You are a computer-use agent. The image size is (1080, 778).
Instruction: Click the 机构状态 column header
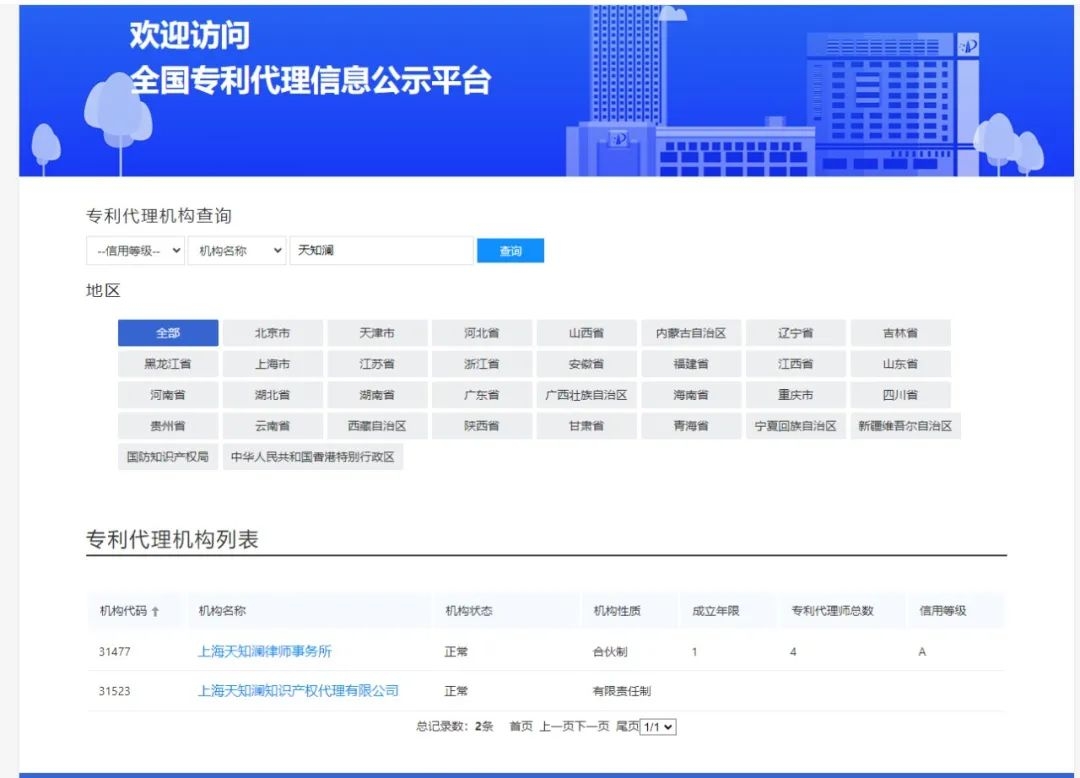(468, 611)
